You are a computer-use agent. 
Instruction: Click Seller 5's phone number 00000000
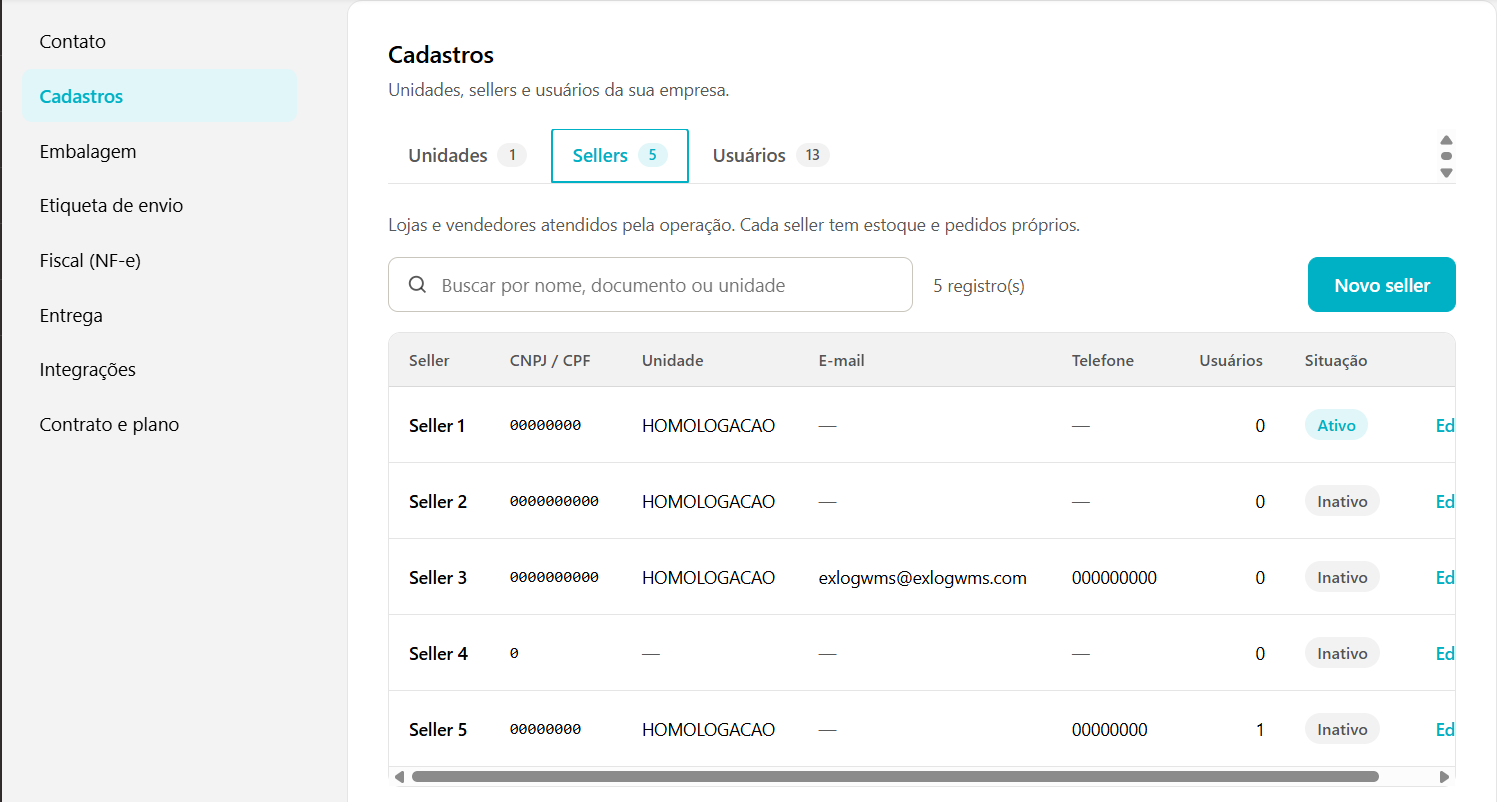pos(1110,729)
